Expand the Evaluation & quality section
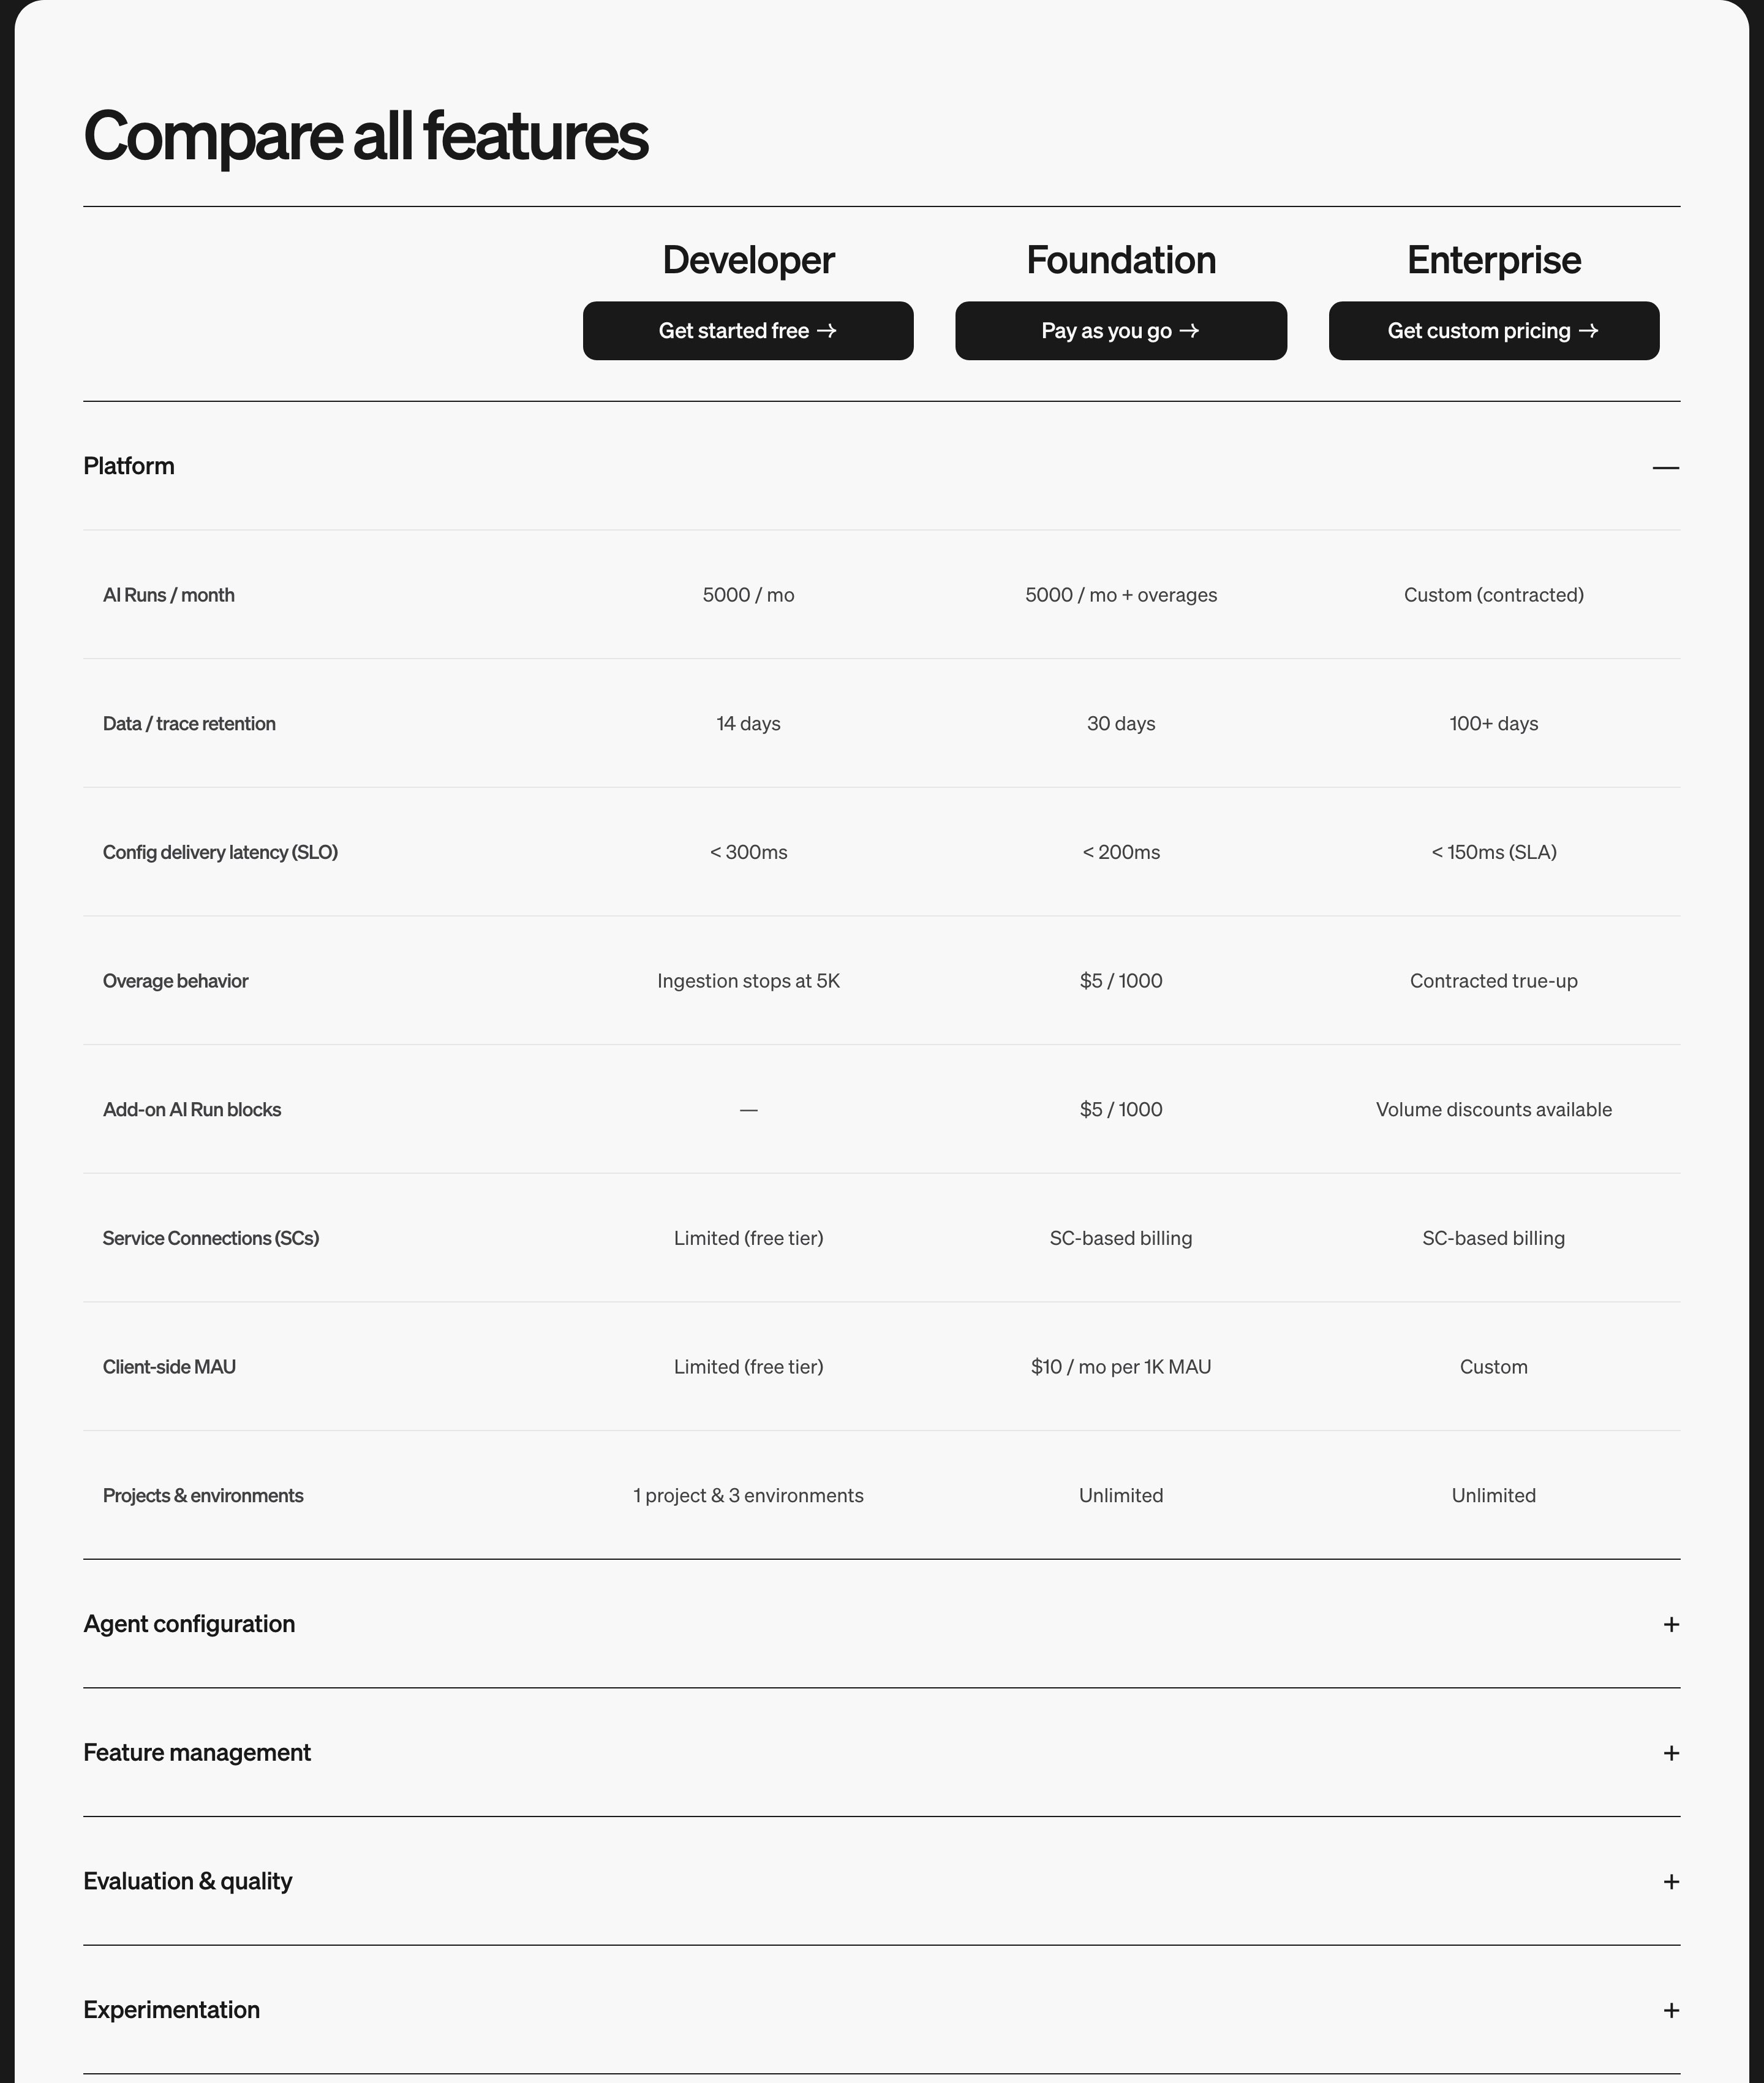Screen dimensions: 1764x2083 (881, 1882)
